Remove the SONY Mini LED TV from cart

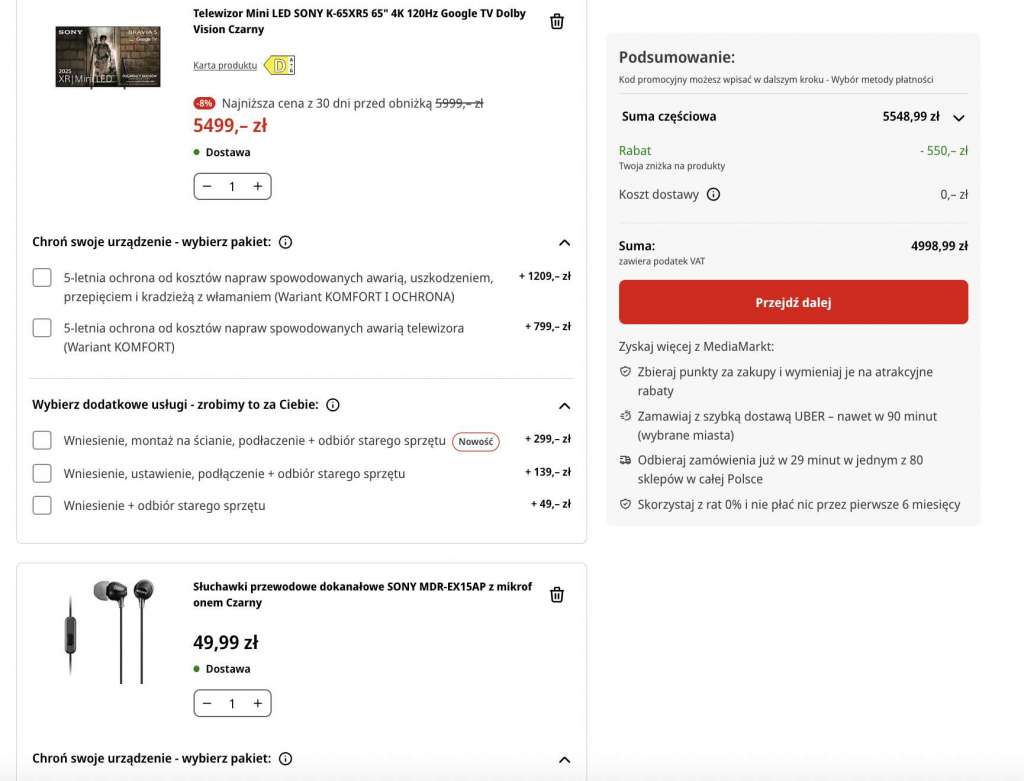click(x=557, y=20)
